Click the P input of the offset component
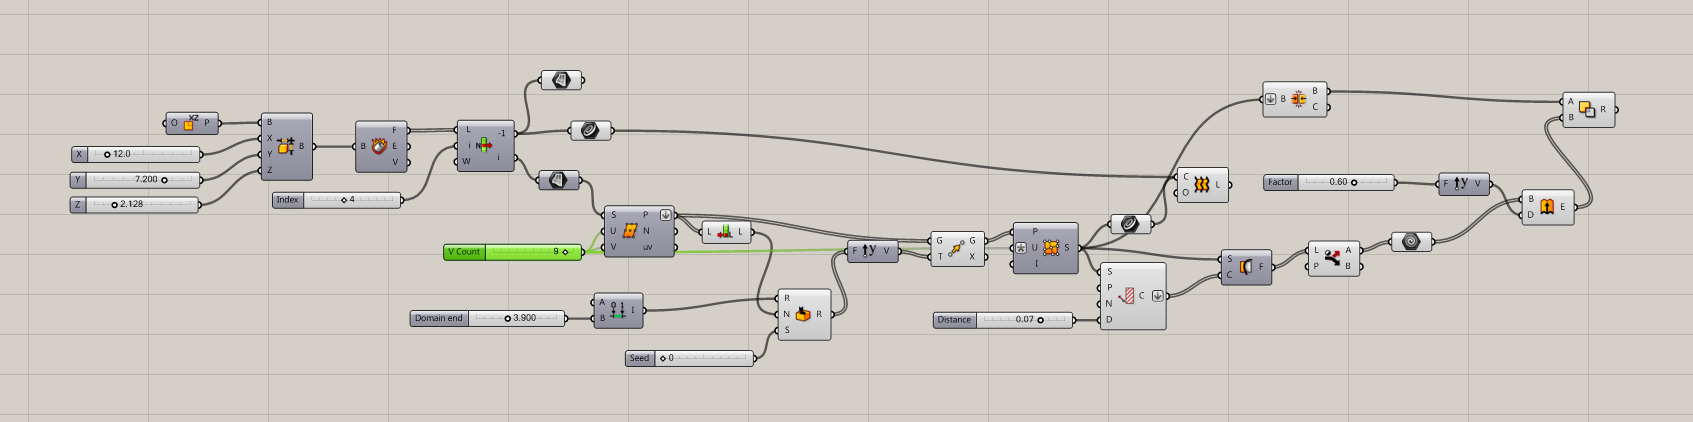This screenshot has width=1693, height=422. [x=1109, y=288]
